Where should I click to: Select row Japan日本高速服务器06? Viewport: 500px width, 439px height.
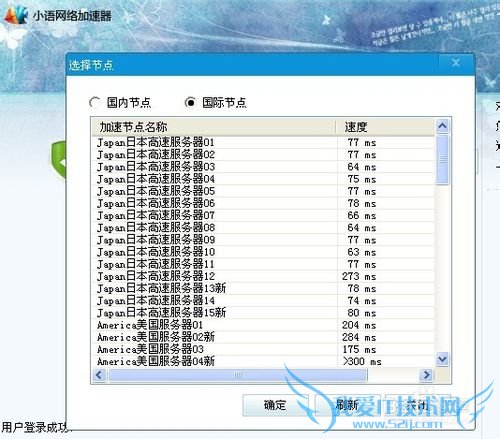pyautogui.click(x=263, y=203)
